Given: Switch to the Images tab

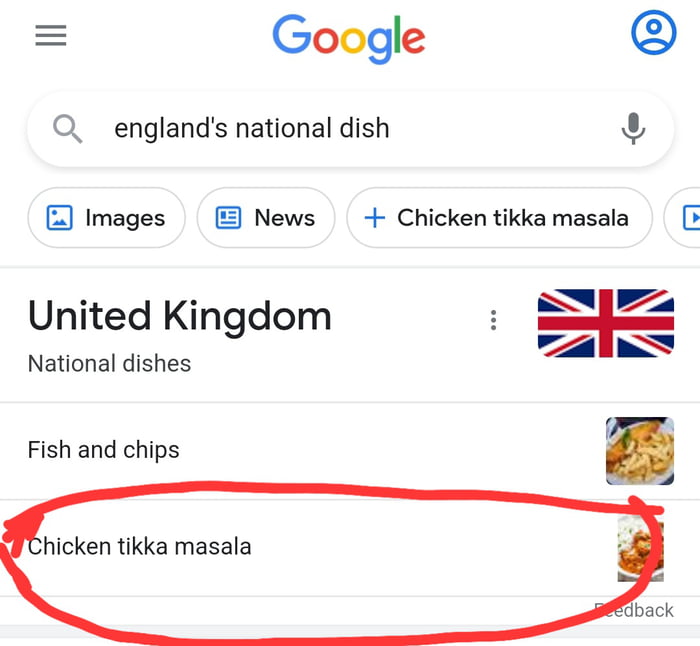Looking at the screenshot, I should 106,218.
